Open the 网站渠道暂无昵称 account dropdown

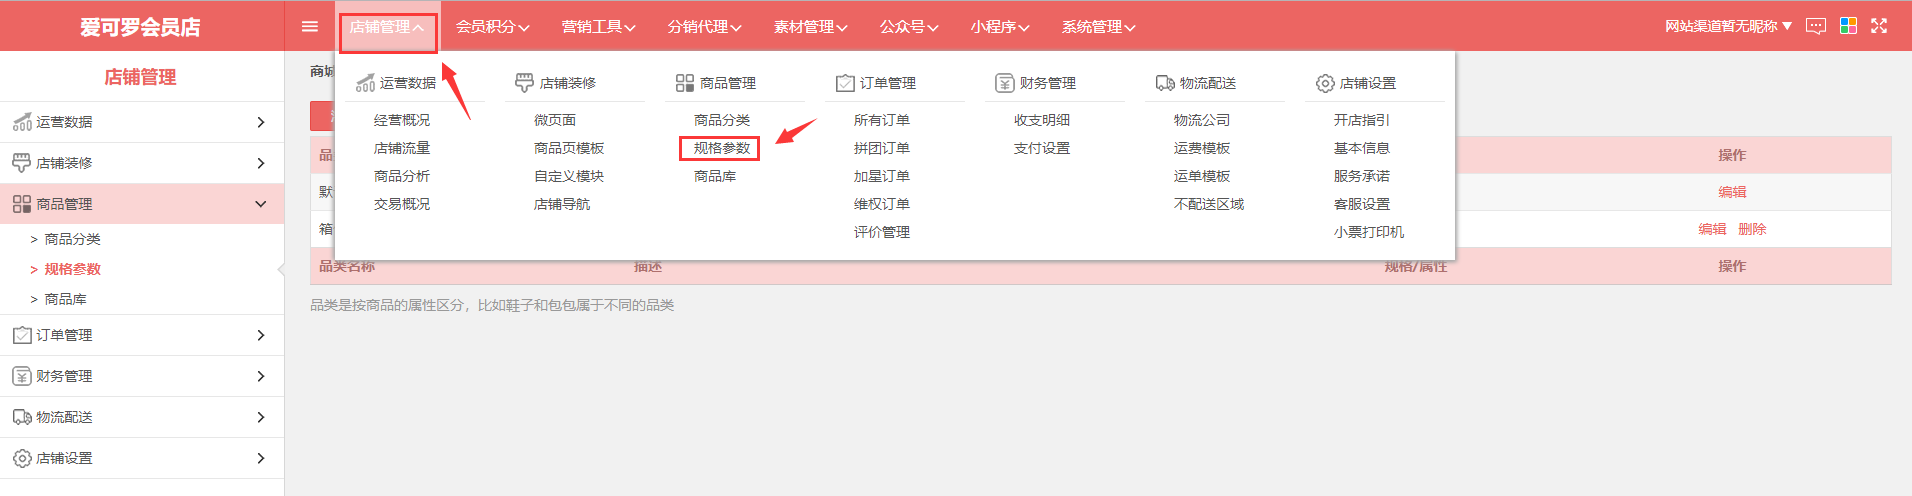(1727, 26)
